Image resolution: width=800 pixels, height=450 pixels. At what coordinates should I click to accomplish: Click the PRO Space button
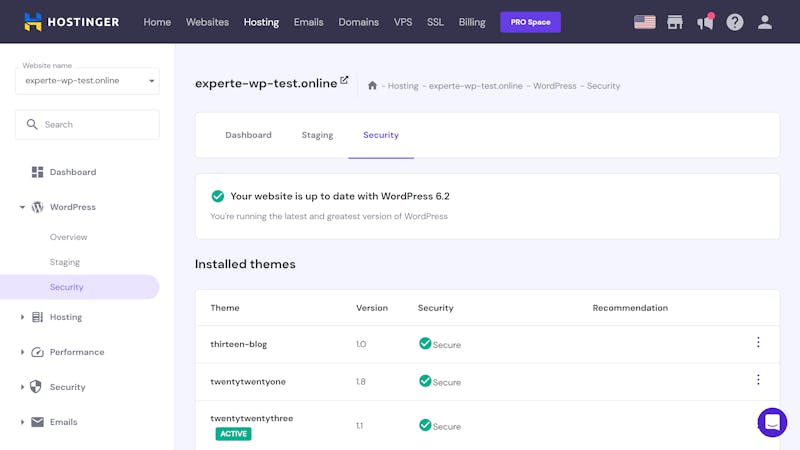(530, 22)
